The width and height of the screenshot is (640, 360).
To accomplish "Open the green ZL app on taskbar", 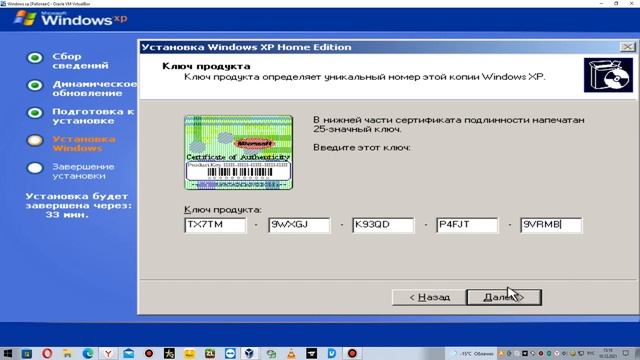I will 210,353.
